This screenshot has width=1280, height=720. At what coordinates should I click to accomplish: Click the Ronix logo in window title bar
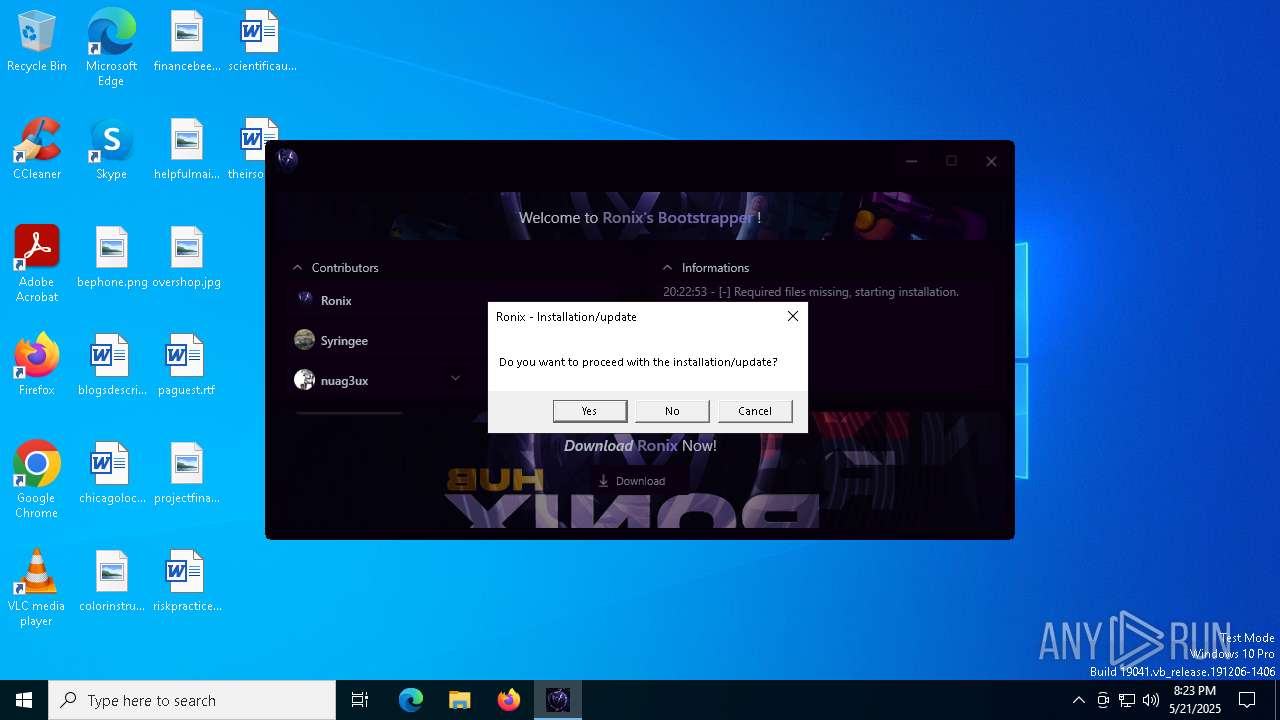[x=287, y=159]
